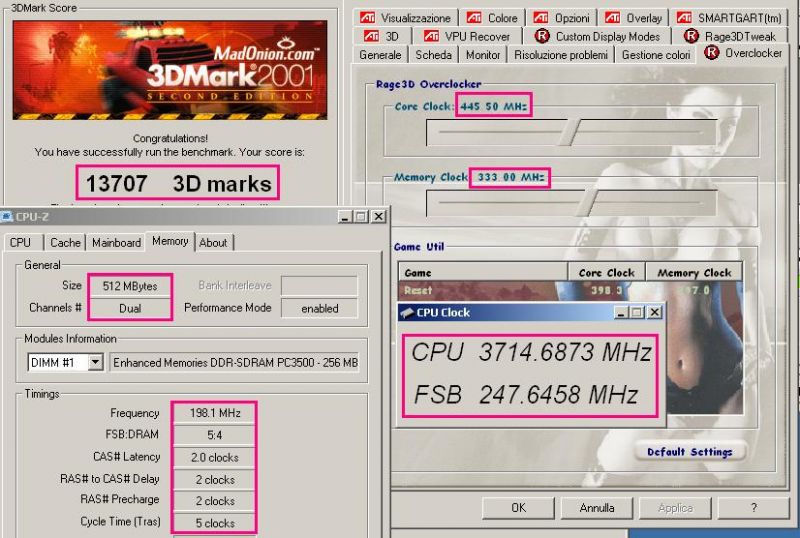Screen dimensions: 800x538
Task: Select the Overclocker tab
Action: pos(743,53)
